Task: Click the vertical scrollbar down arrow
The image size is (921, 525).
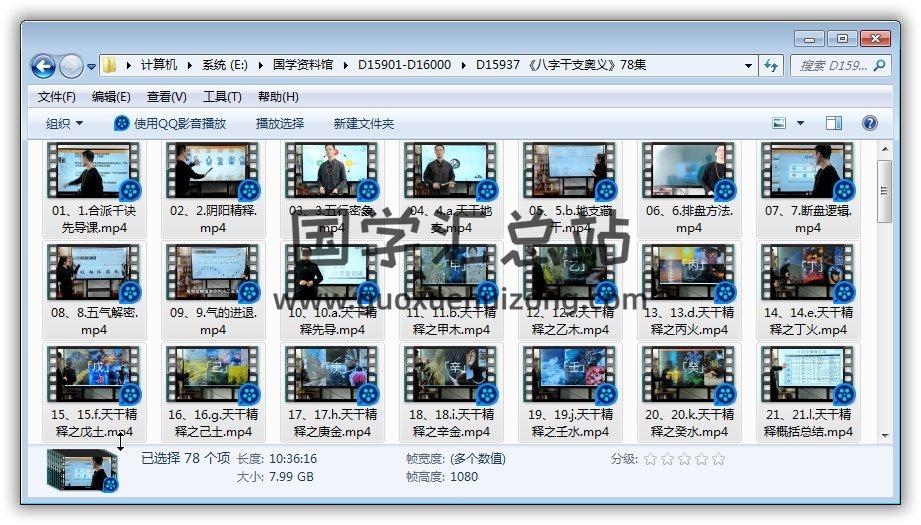Action: 884,434
